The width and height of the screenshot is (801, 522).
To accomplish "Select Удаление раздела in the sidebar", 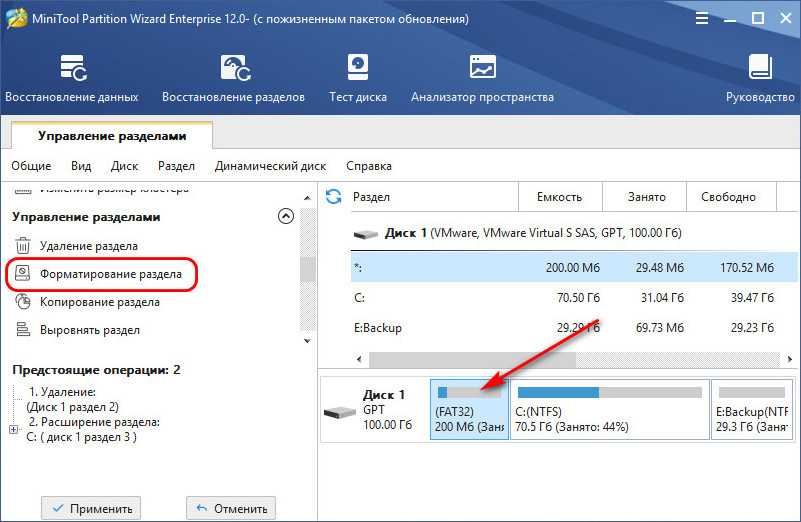I will click(x=88, y=245).
